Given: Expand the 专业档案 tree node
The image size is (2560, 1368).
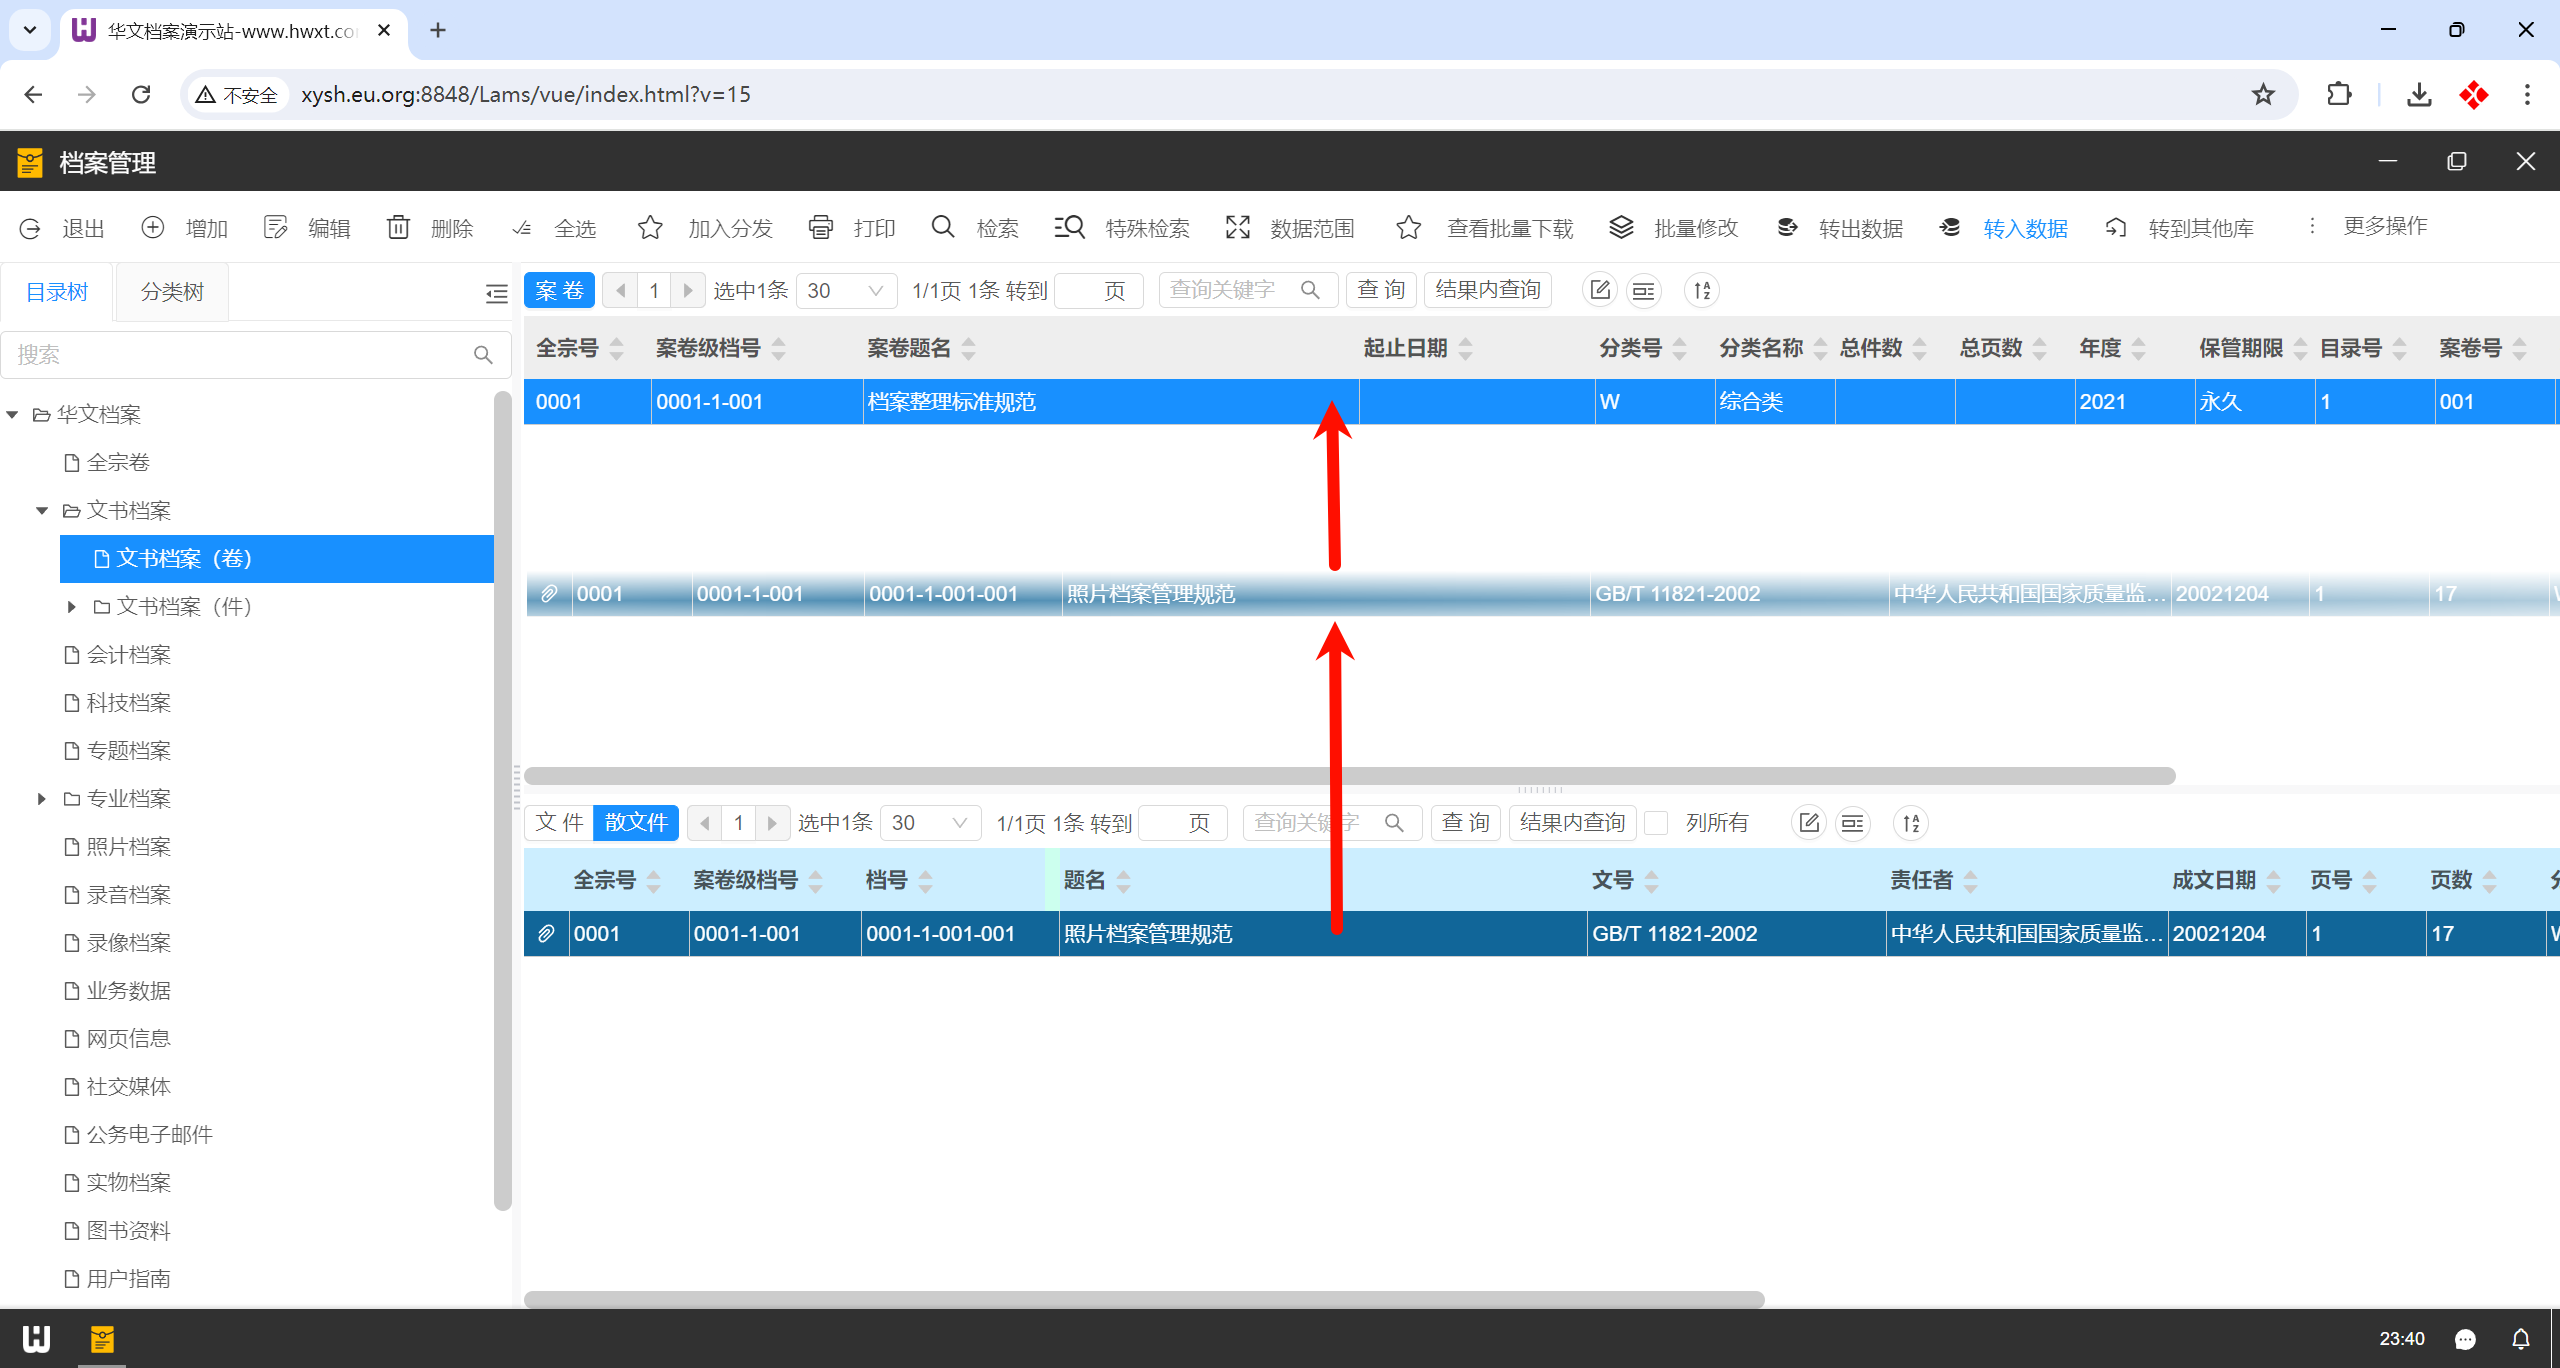Looking at the screenshot, I should [x=41, y=799].
